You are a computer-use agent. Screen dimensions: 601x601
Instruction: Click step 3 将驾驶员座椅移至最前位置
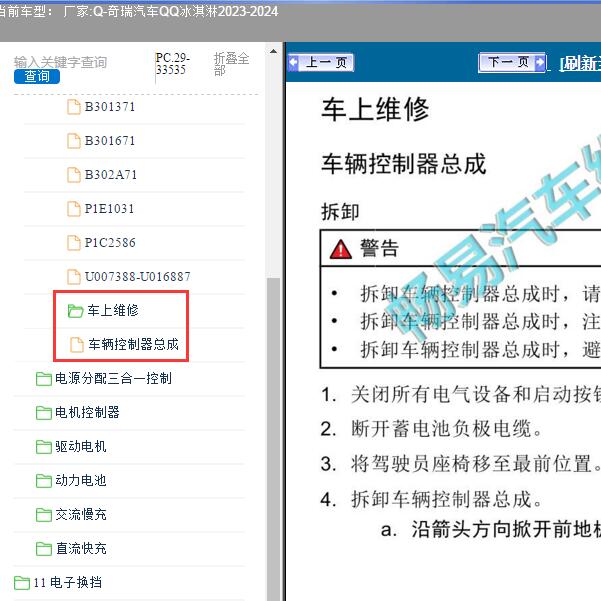[x=460, y=464]
